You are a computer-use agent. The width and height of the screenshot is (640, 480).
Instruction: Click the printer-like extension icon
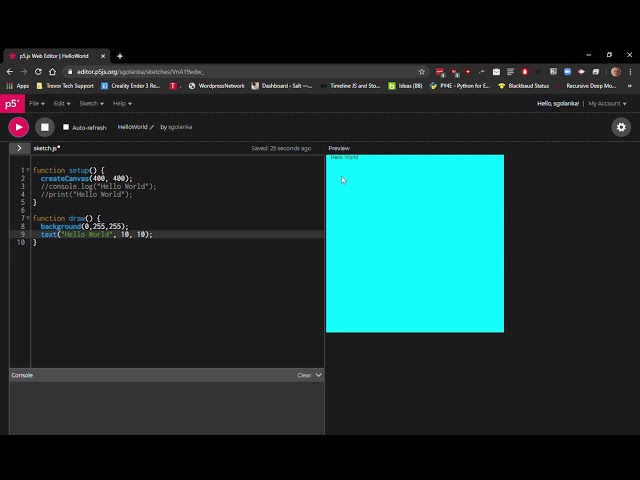(596, 72)
